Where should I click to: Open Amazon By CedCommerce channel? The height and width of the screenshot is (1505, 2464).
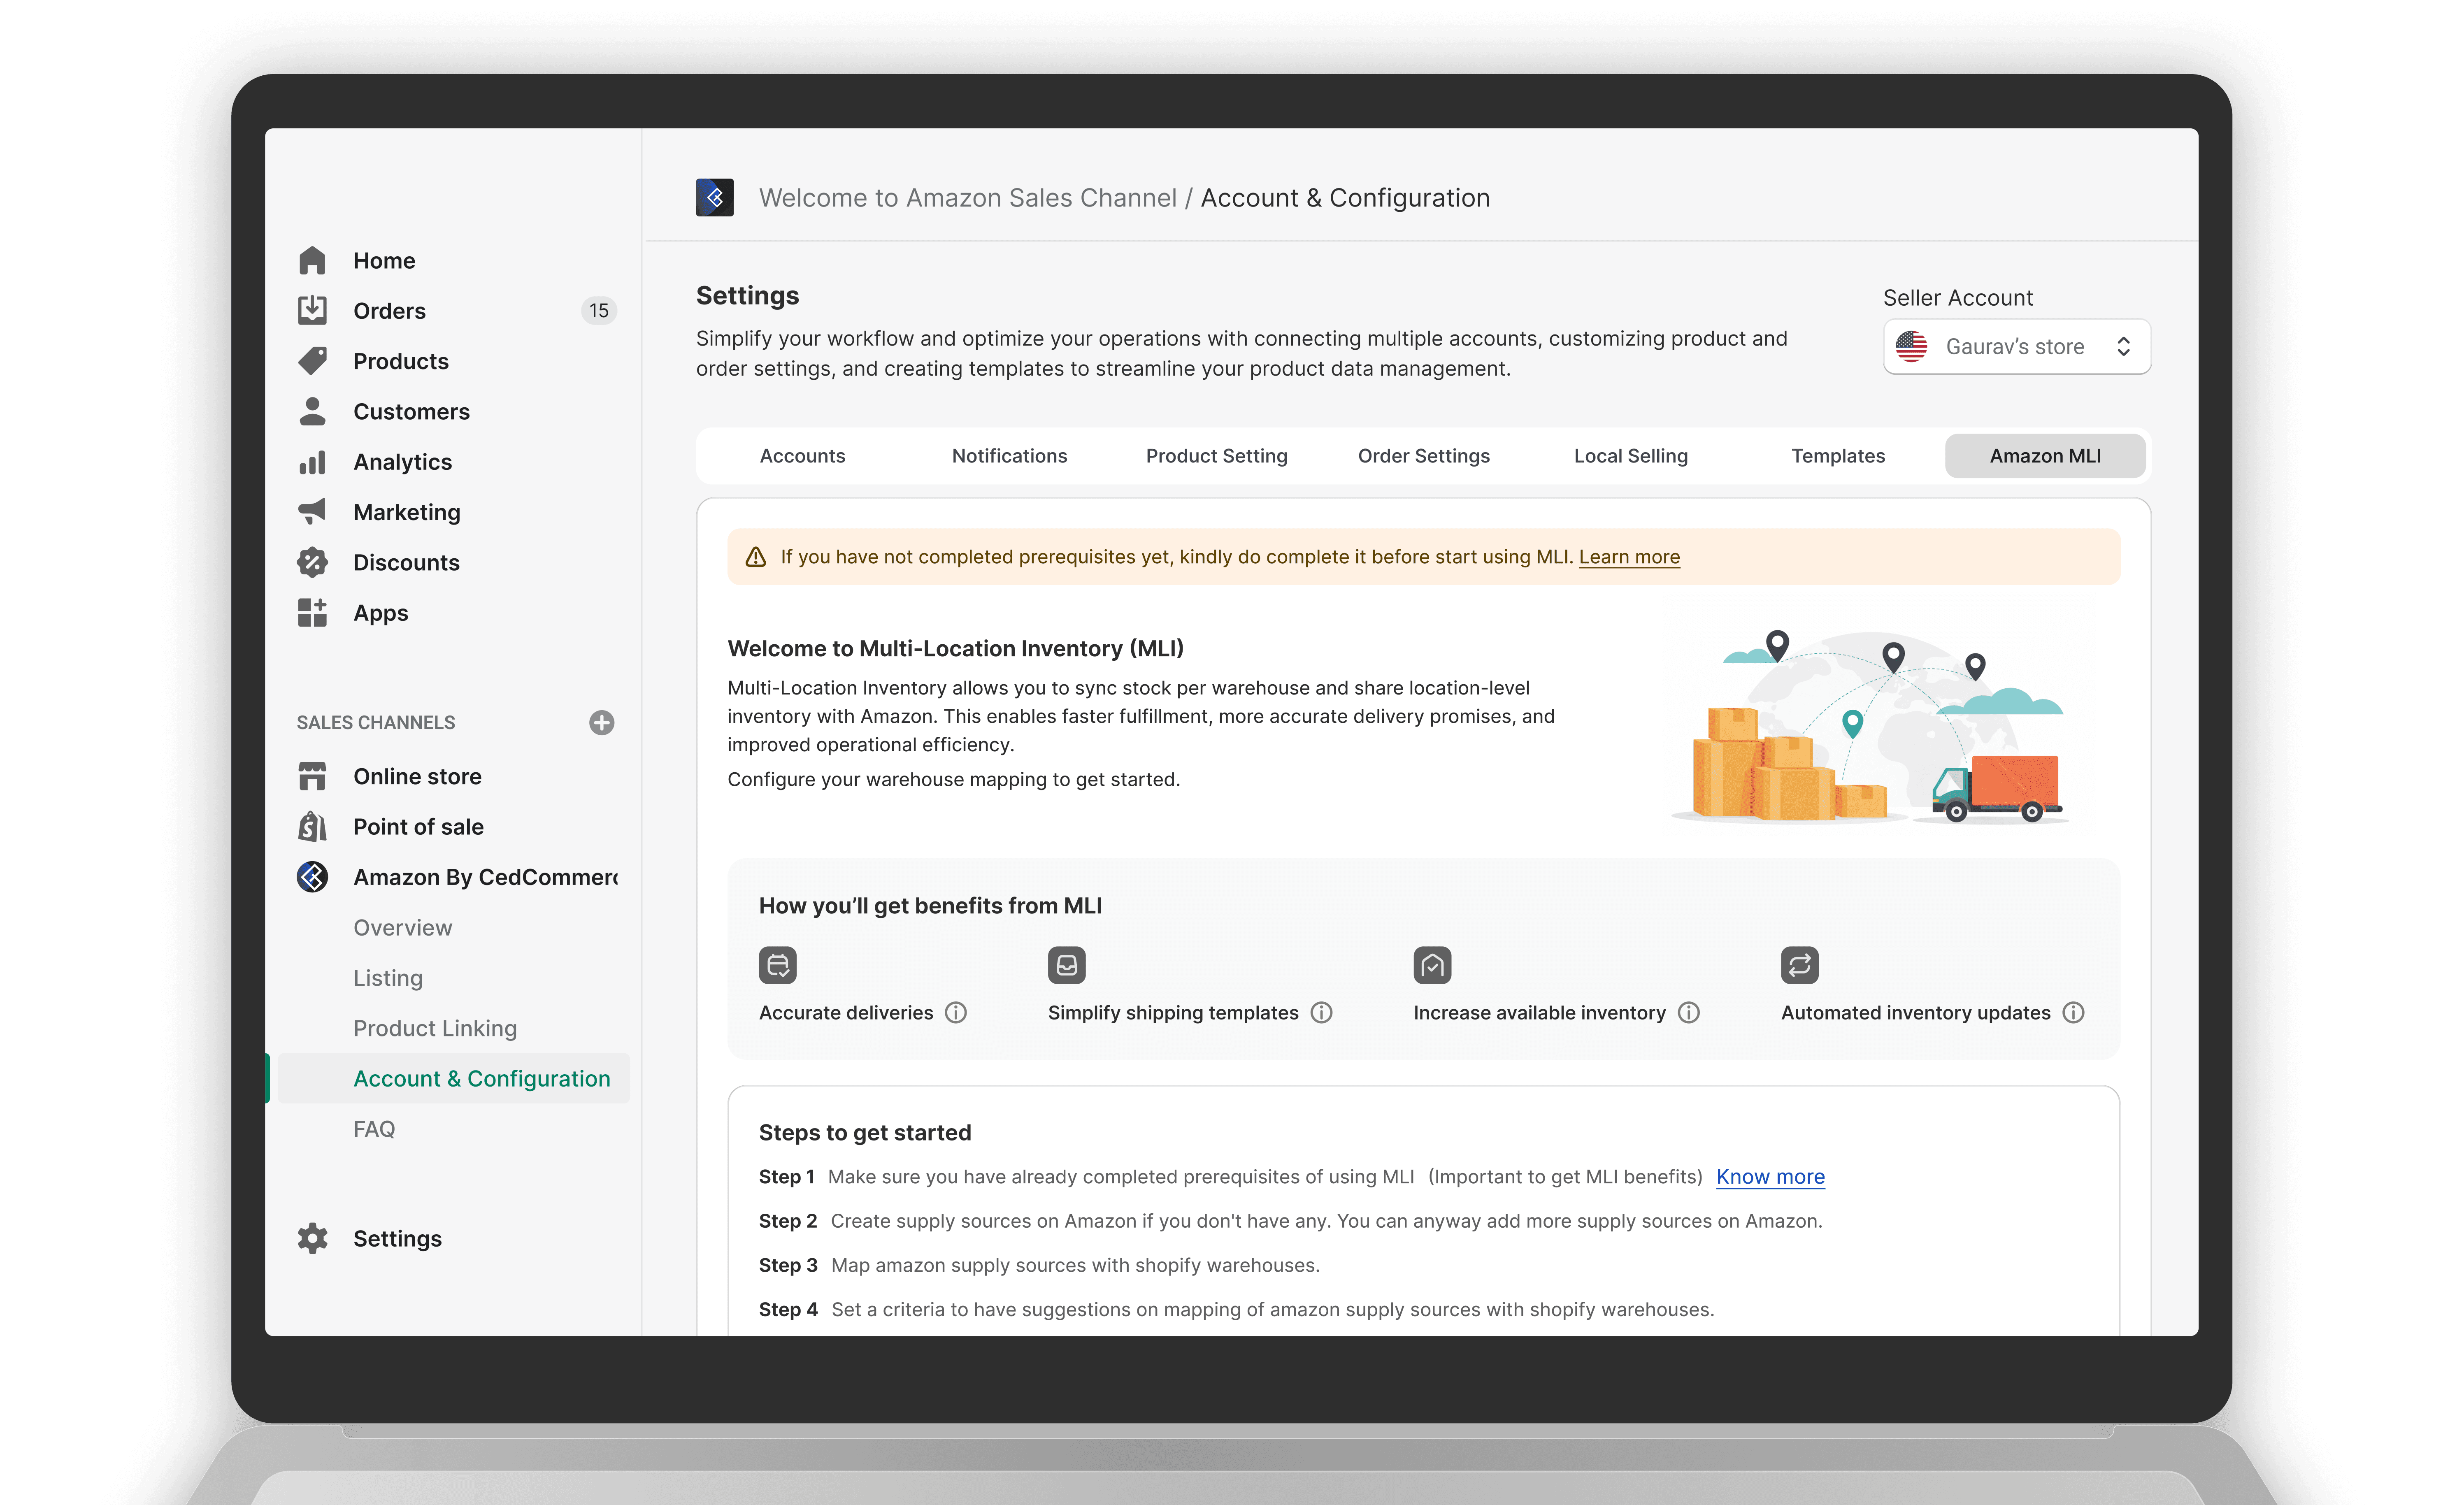pyautogui.click(x=485, y=877)
